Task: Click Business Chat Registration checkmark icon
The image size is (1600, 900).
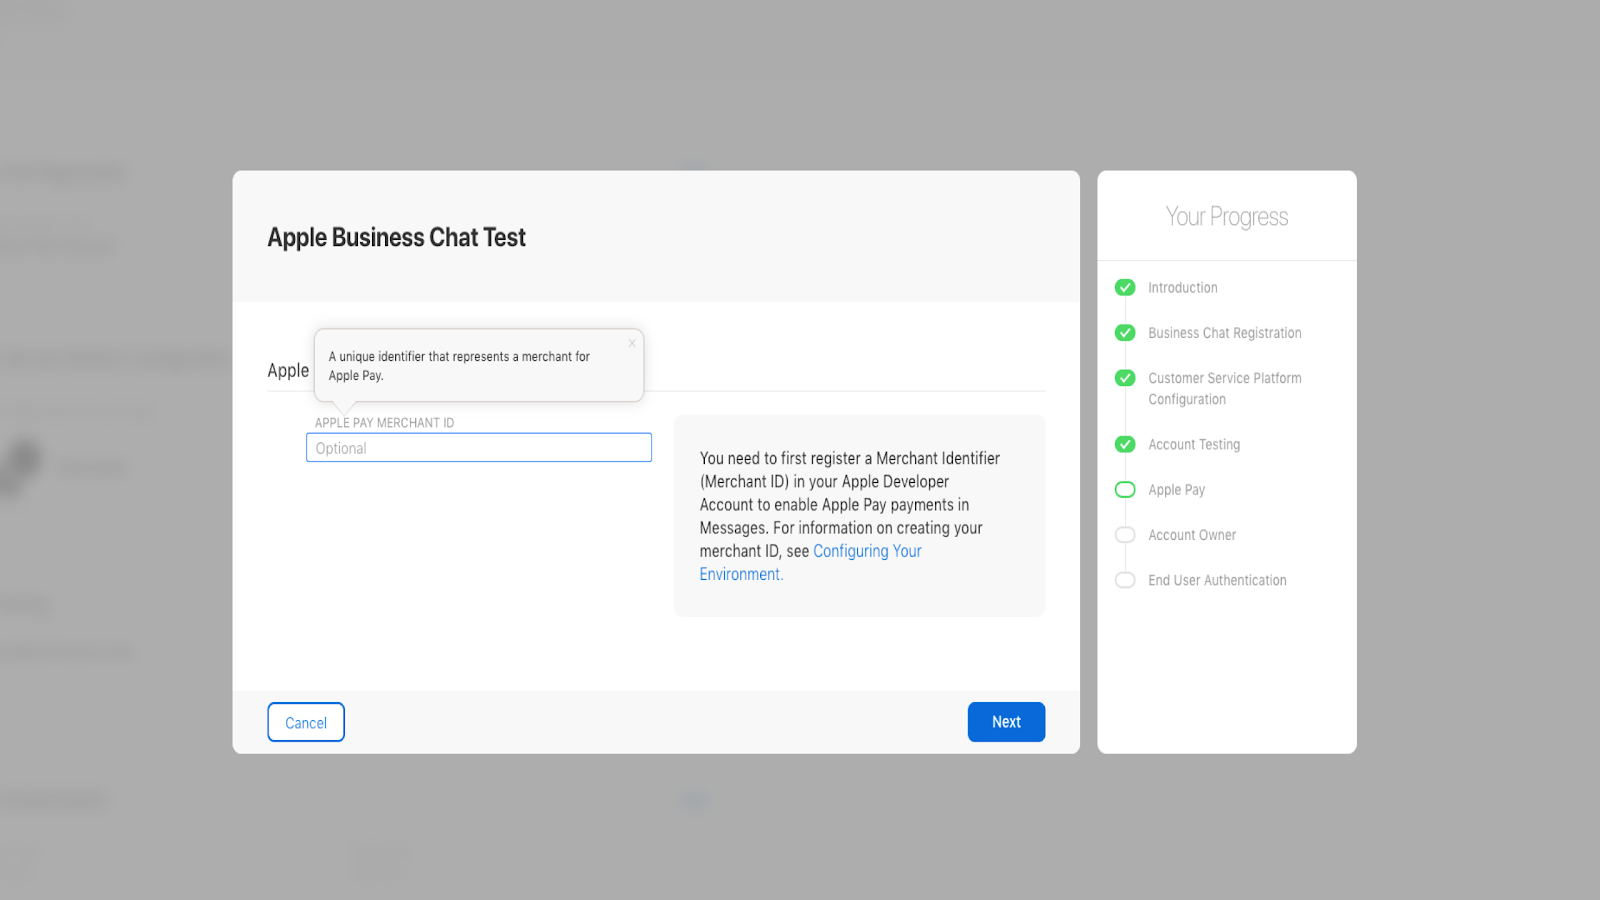Action: coord(1125,333)
